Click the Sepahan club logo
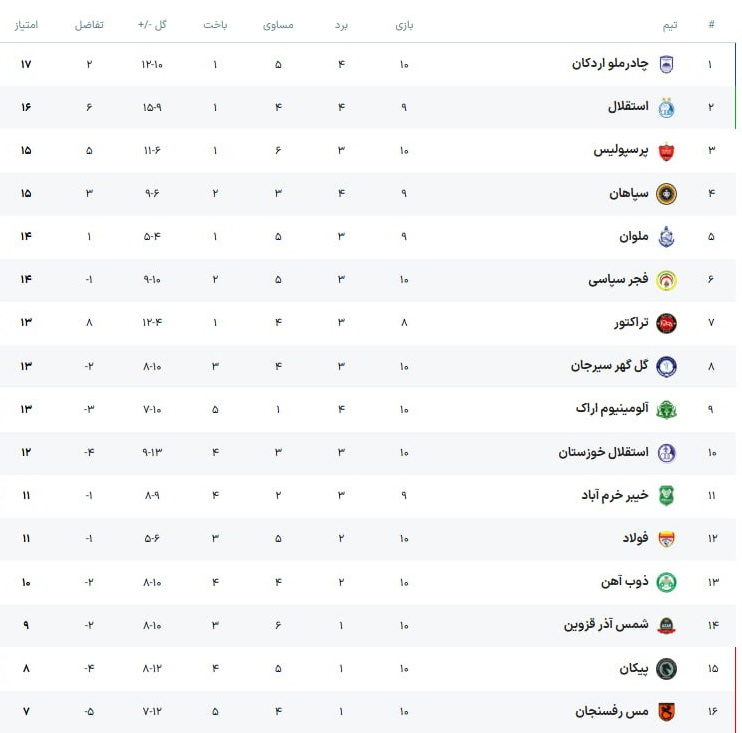This screenshot has height=733, width=742. point(666,194)
